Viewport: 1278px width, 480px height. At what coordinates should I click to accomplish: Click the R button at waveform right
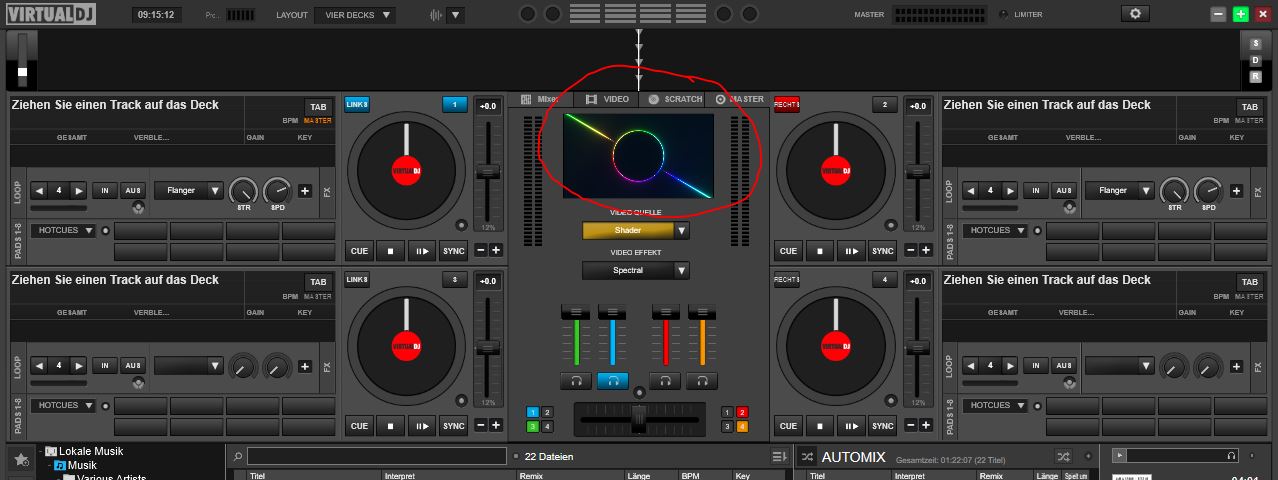coord(1256,76)
